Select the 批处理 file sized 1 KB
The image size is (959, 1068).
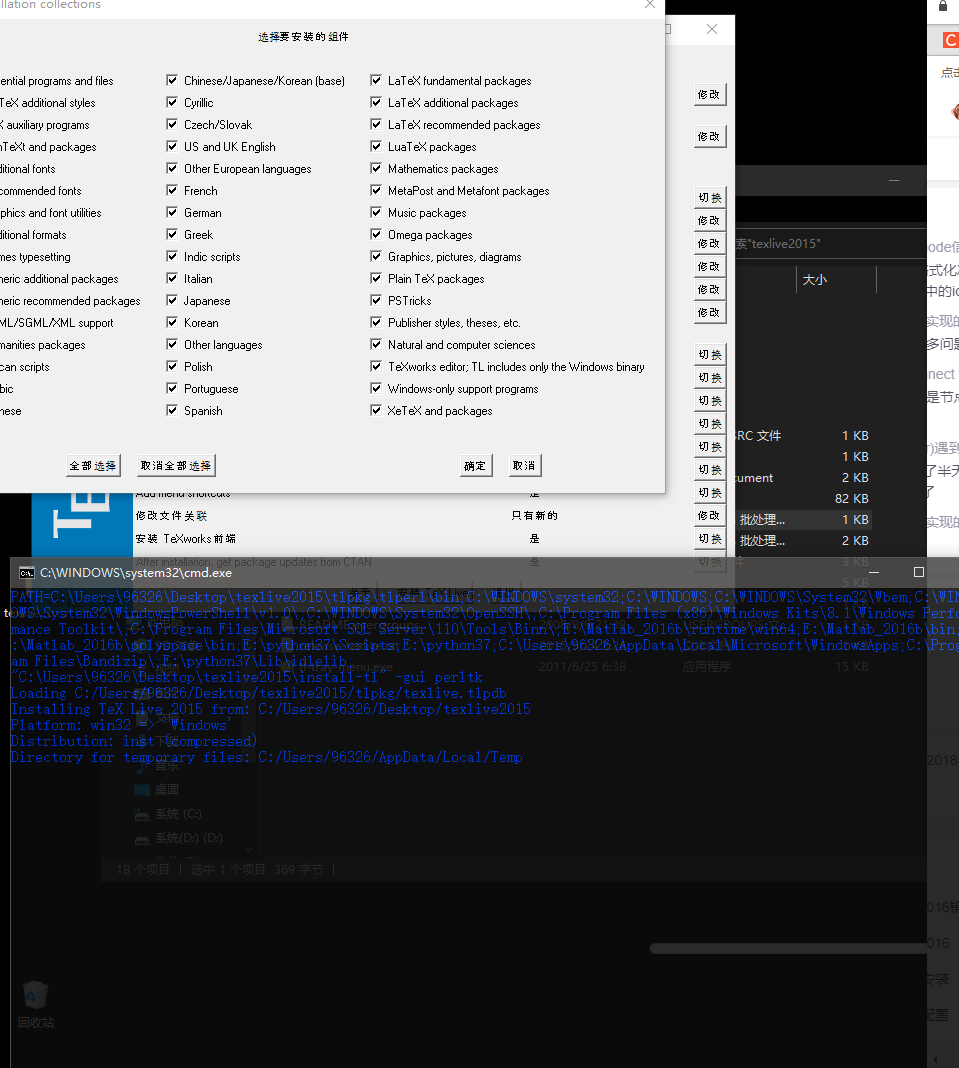804,520
